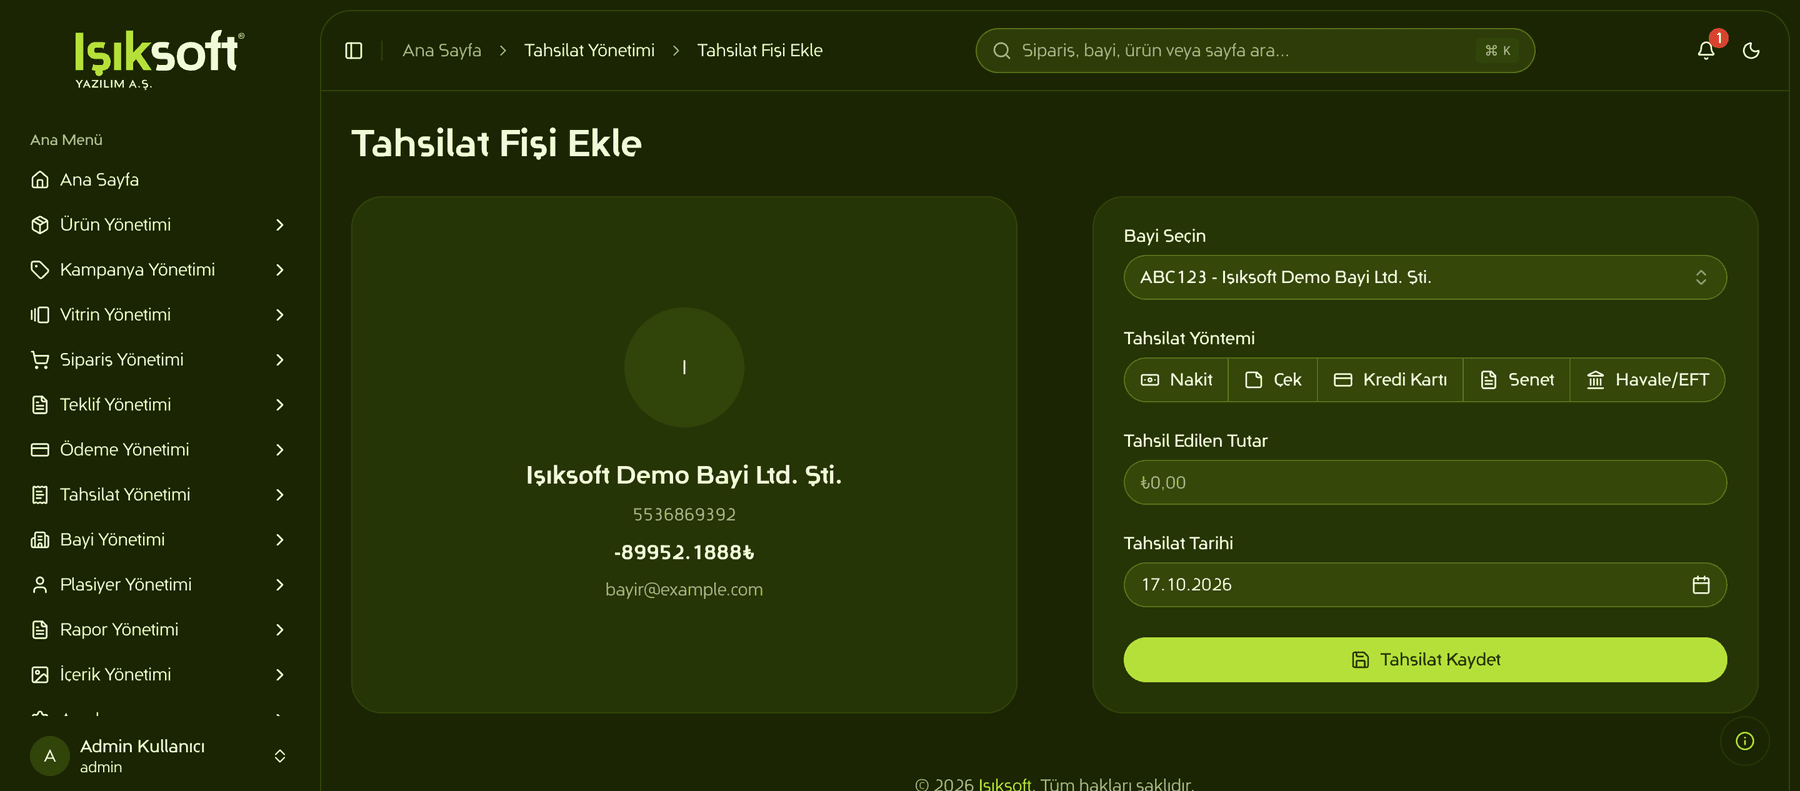Click the Vitrin Yönetimi icon
Image resolution: width=1800 pixels, height=791 pixels.
tap(40, 315)
